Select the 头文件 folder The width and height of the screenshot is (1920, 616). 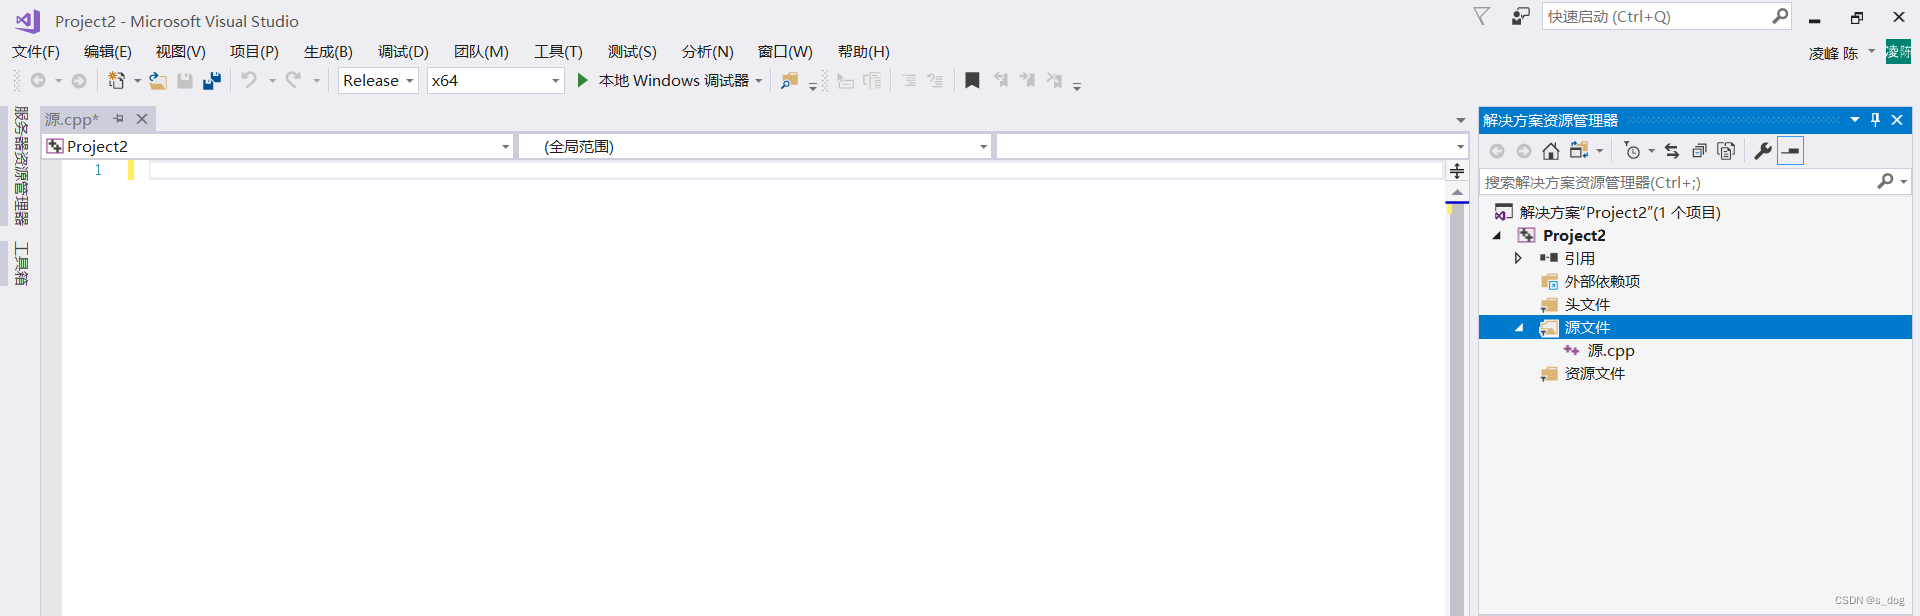tap(1587, 305)
